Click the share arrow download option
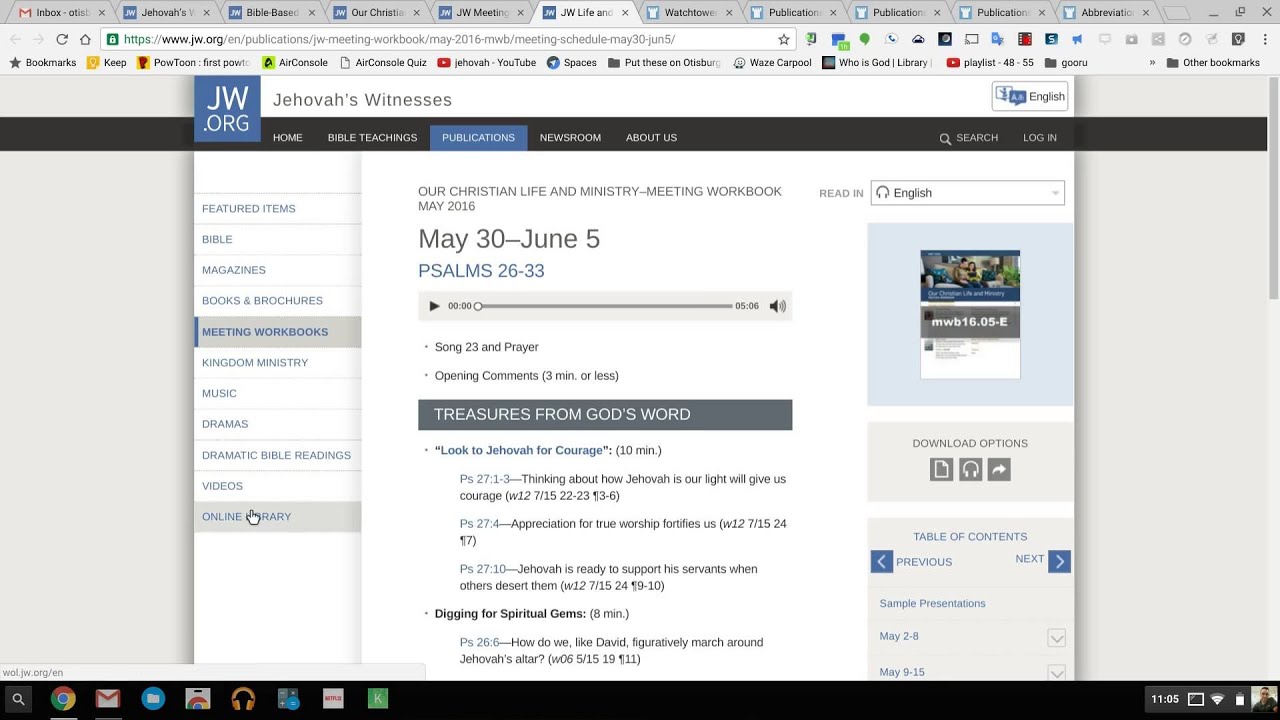Image resolution: width=1280 pixels, height=720 pixels. click(x=999, y=470)
